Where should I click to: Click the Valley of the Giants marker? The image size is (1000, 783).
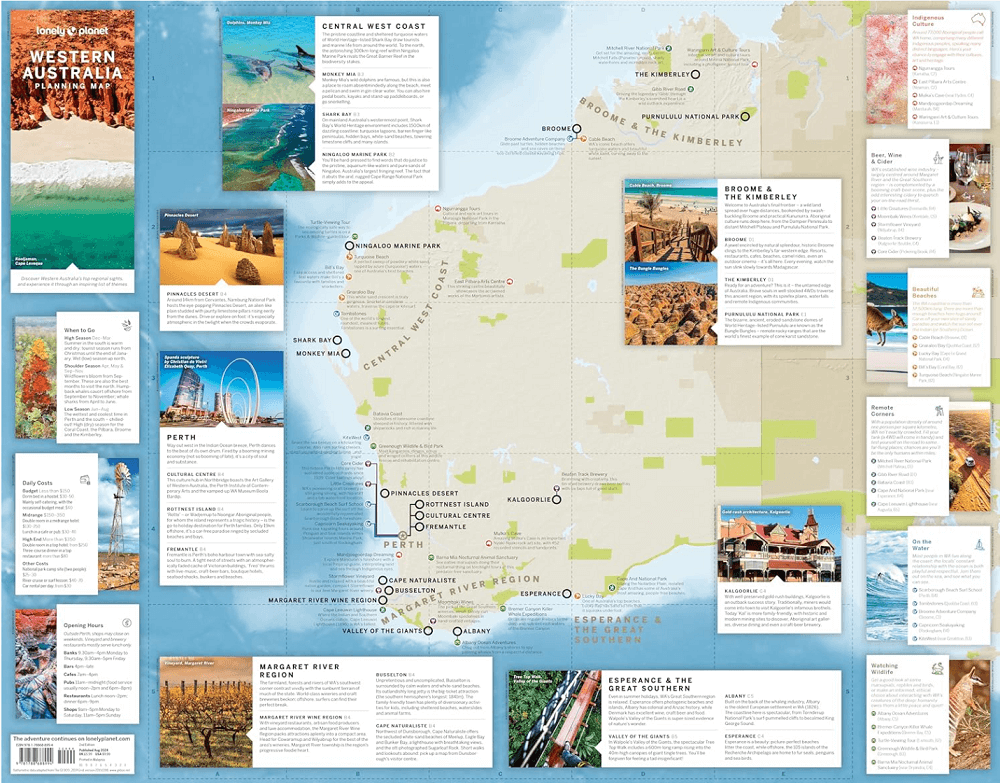429,631
